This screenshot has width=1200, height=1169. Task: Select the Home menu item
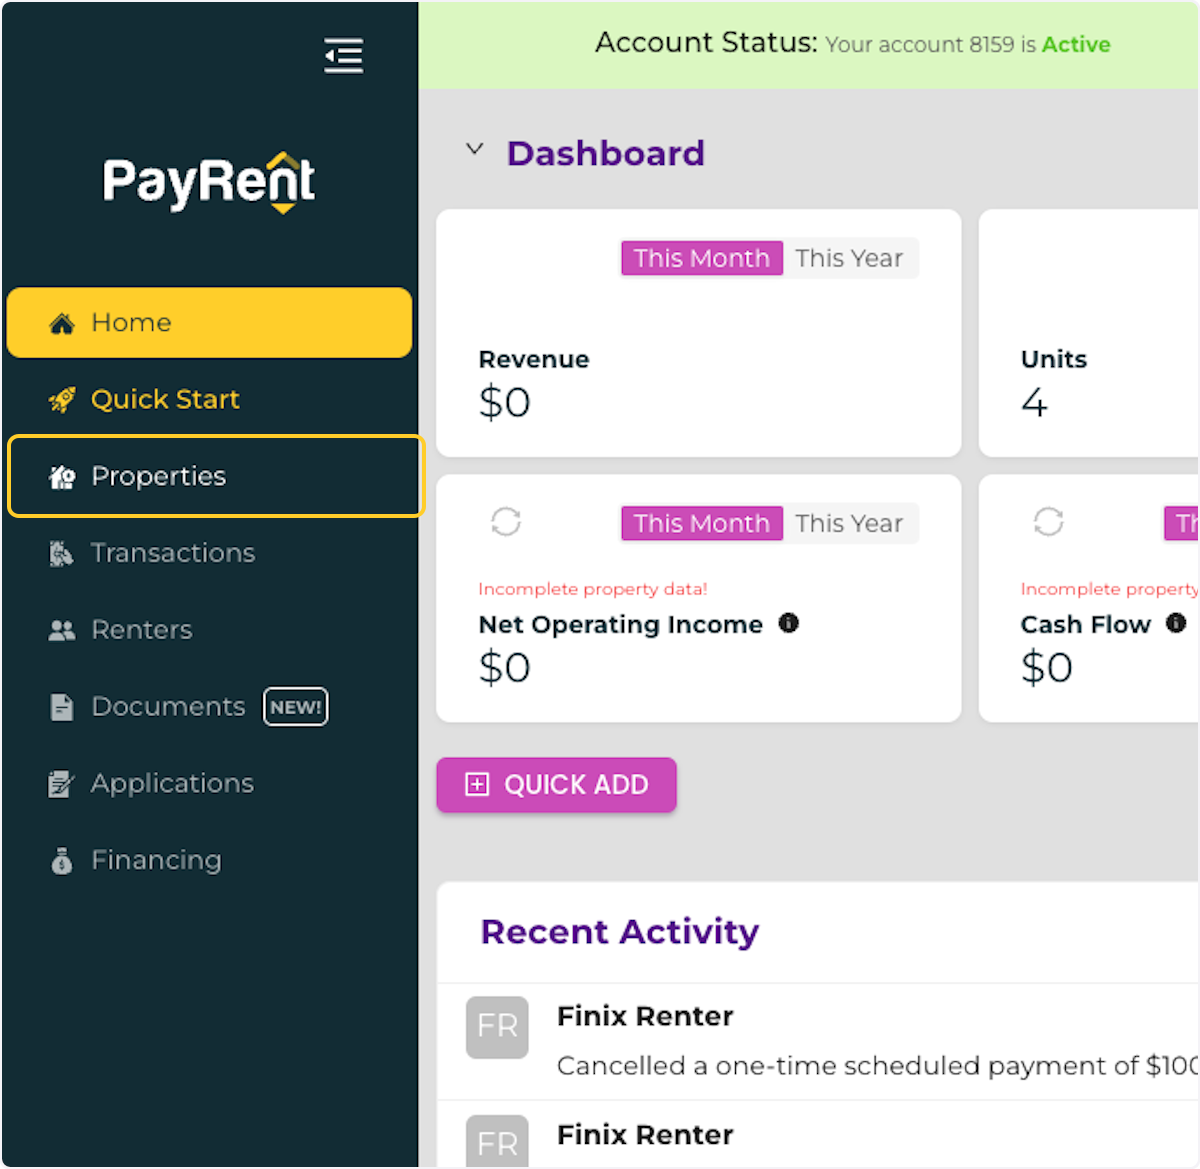pyautogui.click(x=209, y=323)
